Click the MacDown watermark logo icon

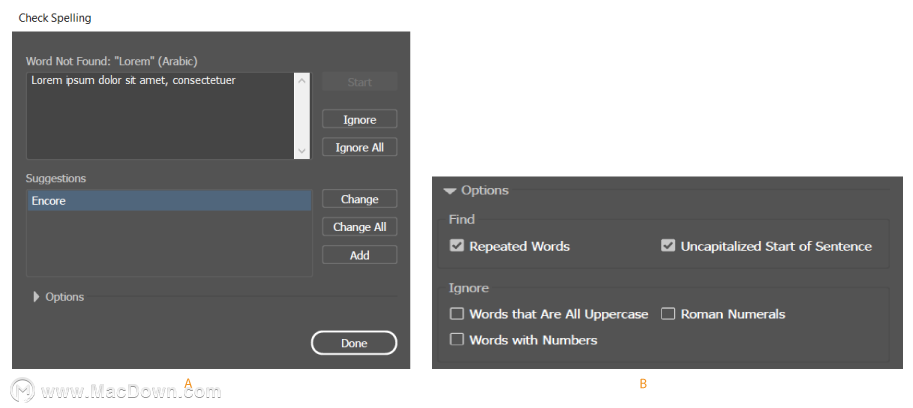click(24, 390)
